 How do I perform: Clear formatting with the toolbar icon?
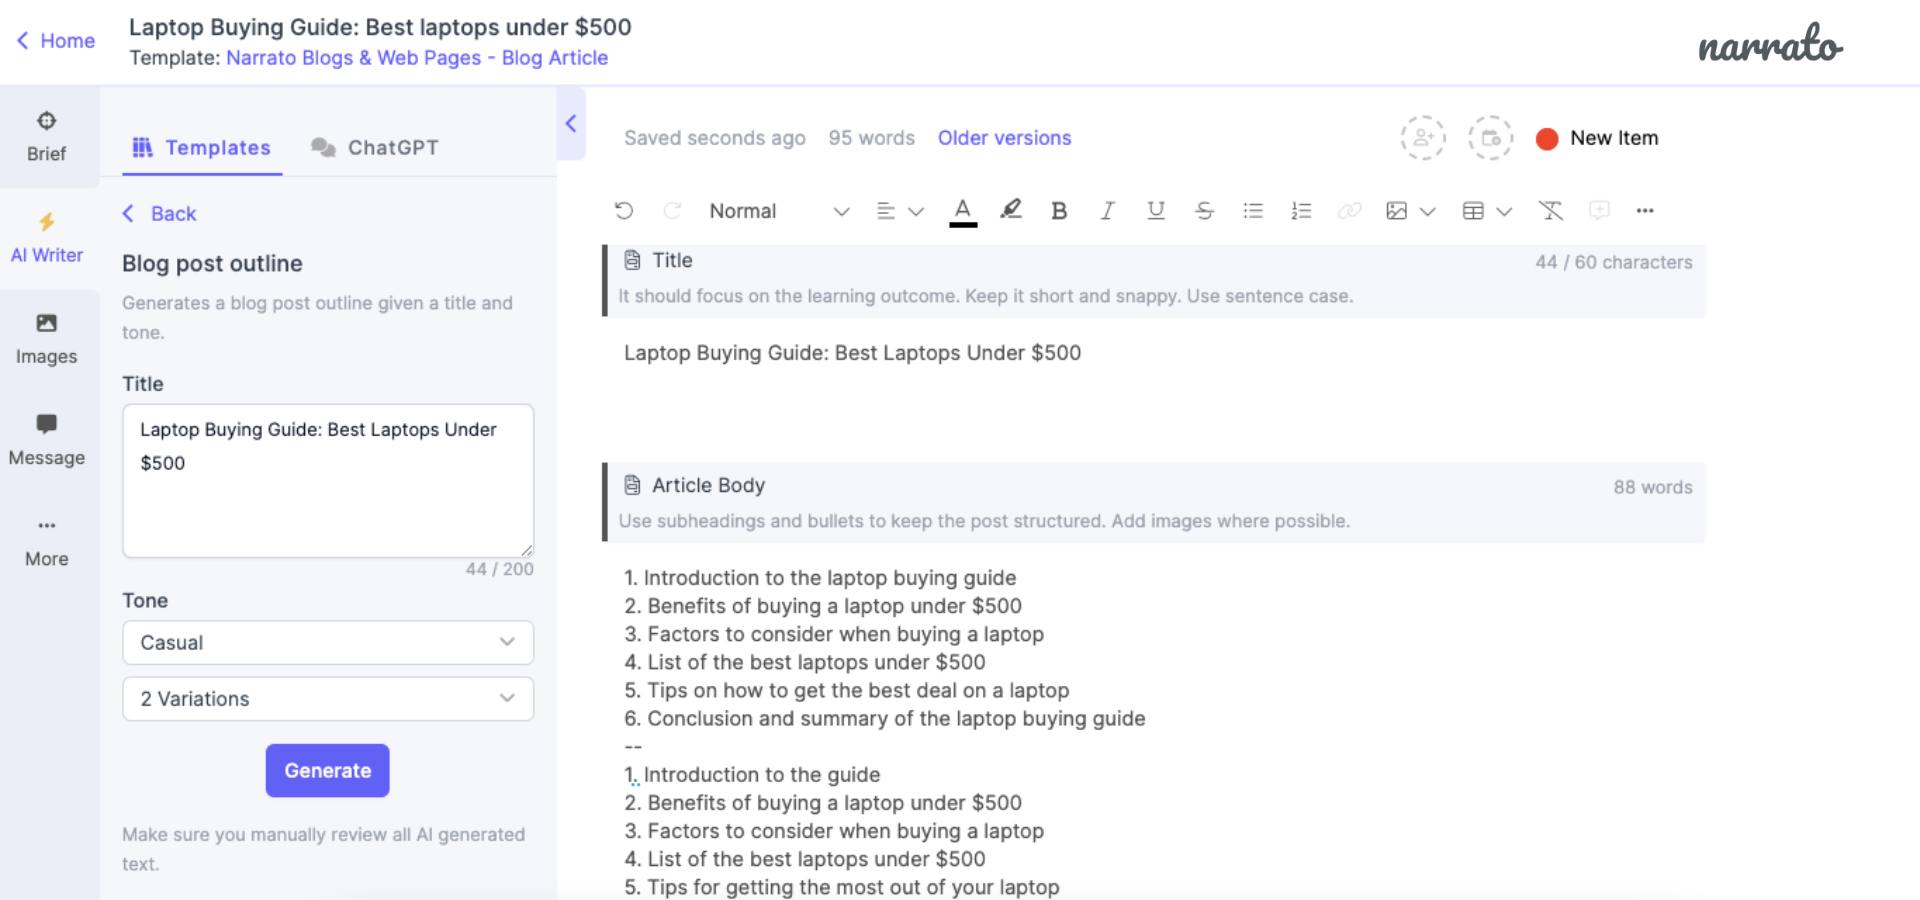(x=1550, y=211)
